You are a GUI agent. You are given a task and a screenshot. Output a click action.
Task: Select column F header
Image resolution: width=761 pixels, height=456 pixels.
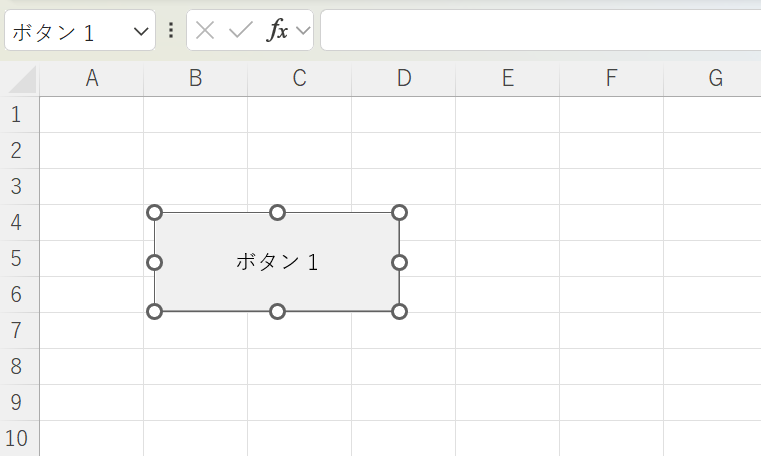click(611, 79)
